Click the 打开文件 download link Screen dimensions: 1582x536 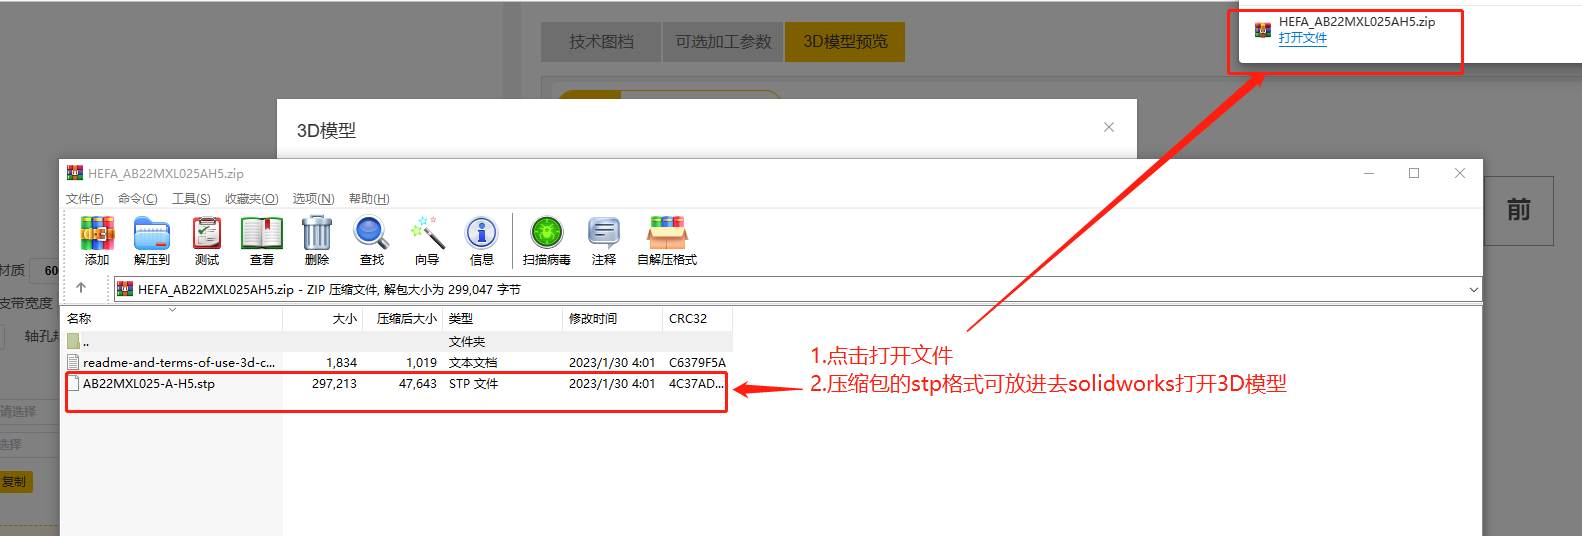click(x=1302, y=38)
